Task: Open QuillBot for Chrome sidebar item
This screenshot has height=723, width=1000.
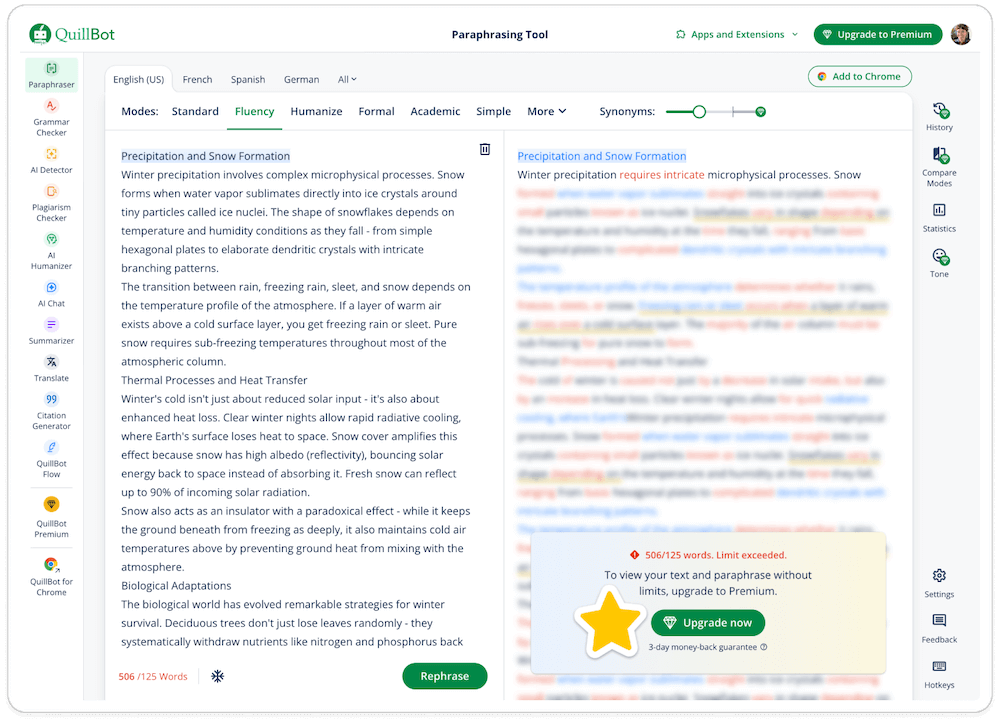Action: [52, 576]
